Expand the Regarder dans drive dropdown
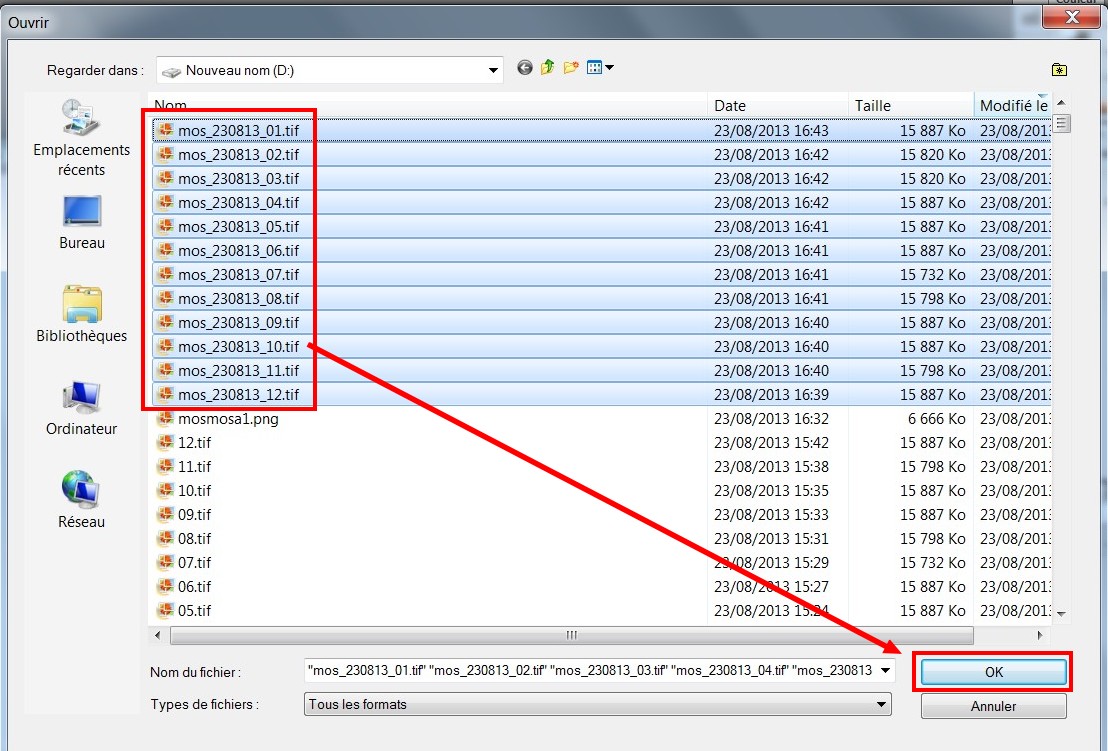Image resolution: width=1108 pixels, height=751 pixels. pos(493,70)
